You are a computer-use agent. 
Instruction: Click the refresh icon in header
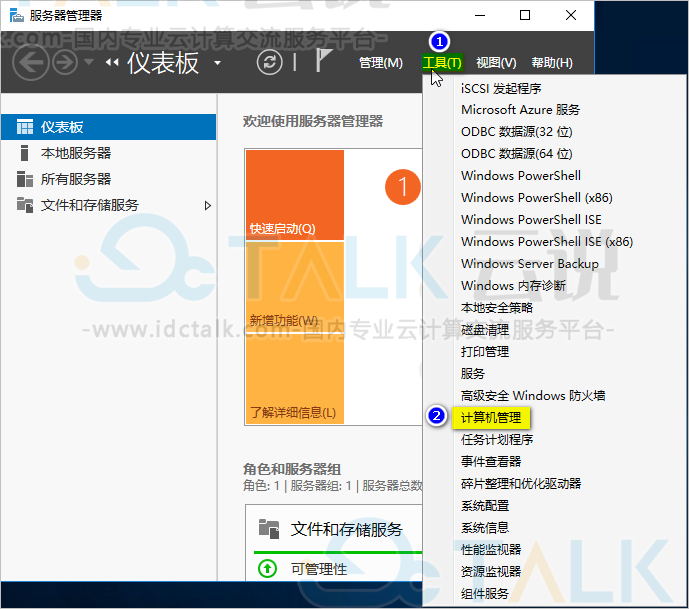[269, 62]
